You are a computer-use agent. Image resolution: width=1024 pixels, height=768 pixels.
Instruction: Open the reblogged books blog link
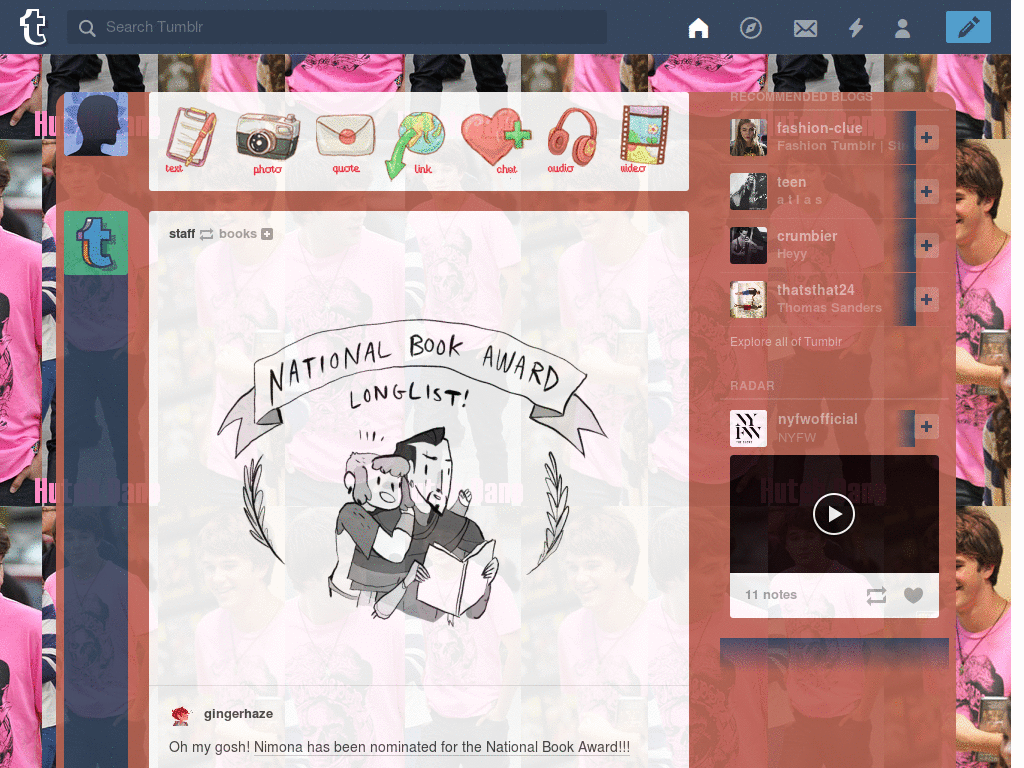click(x=238, y=234)
